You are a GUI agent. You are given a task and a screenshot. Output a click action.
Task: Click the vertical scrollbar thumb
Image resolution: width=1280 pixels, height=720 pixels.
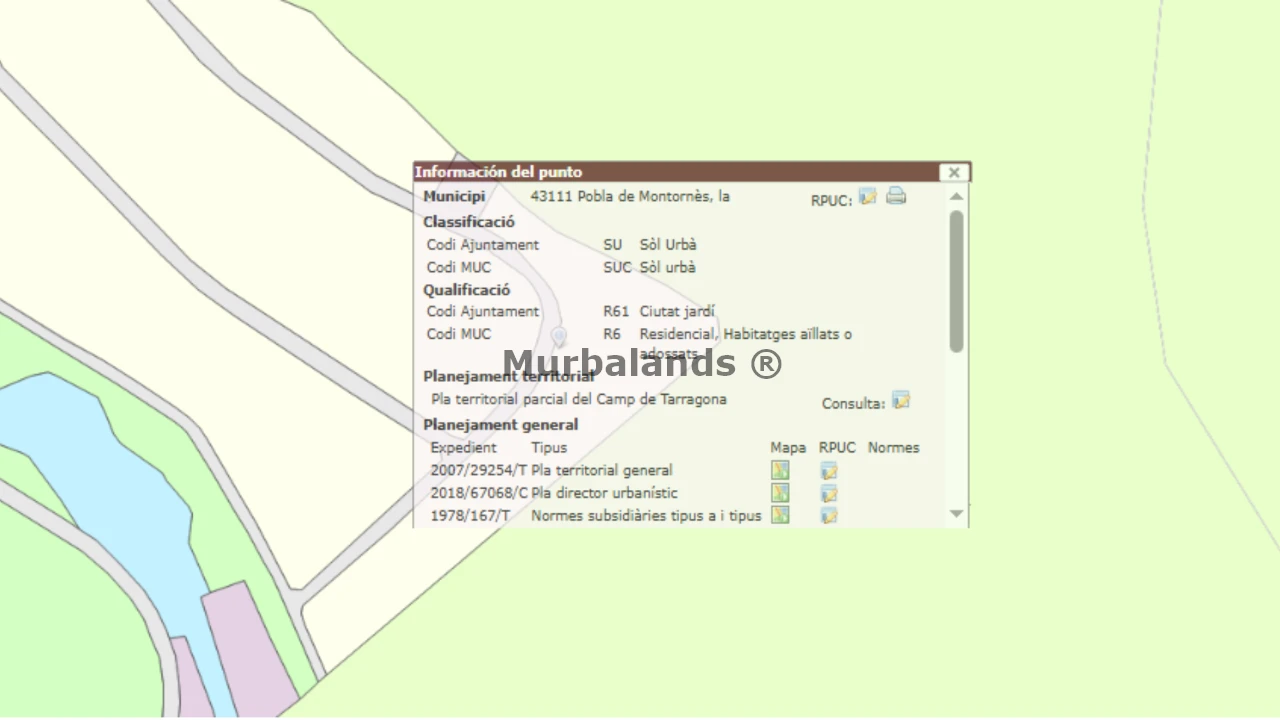(x=956, y=281)
